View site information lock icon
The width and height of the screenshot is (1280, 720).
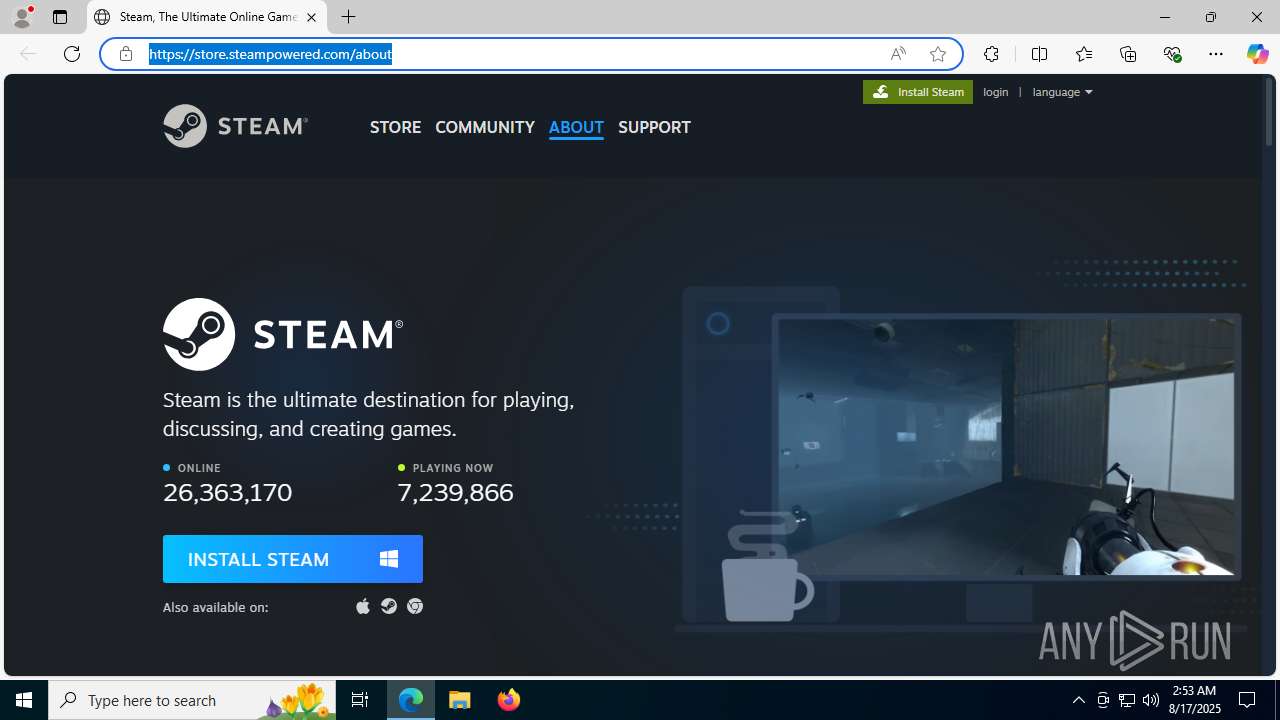(125, 54)
